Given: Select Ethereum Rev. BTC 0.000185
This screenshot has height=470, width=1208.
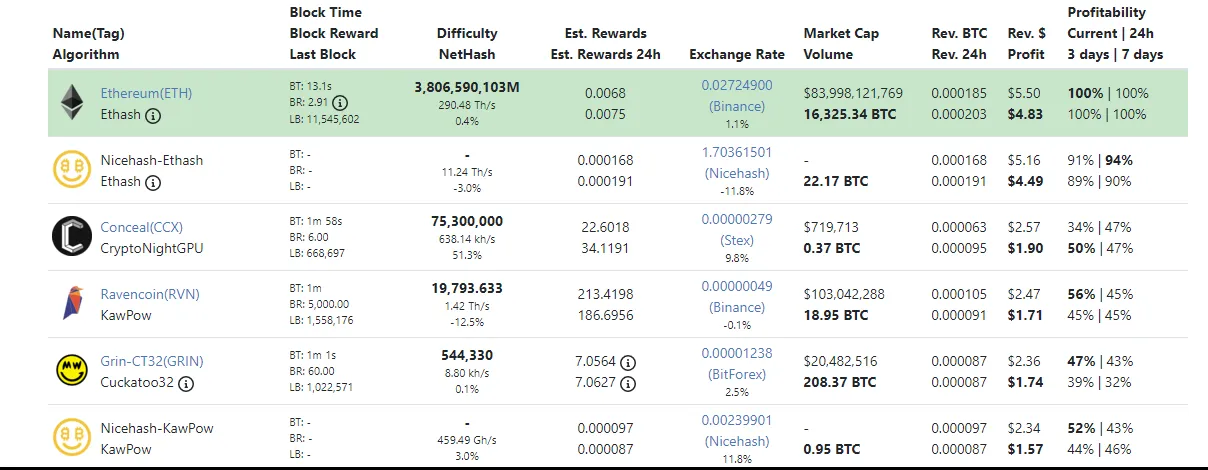Looking at the screenshot, I should (959, 93).
